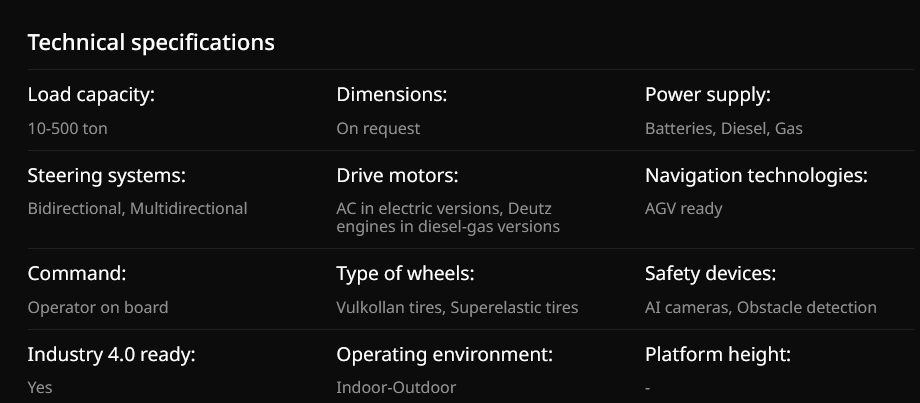The height and width of the screenshot is (403, 920).
Task: Click the Load capacity label
Action: [x=91, y=96]
